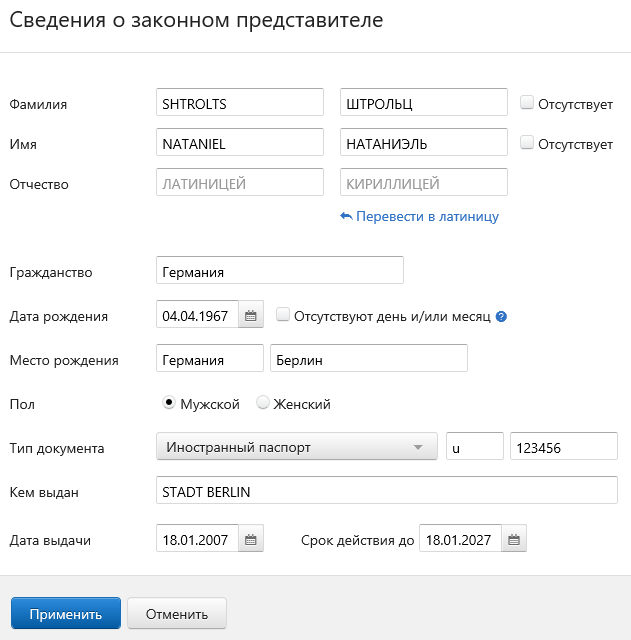Click the Кем выдан field STADT BERLIN

[x=387, y=490]
